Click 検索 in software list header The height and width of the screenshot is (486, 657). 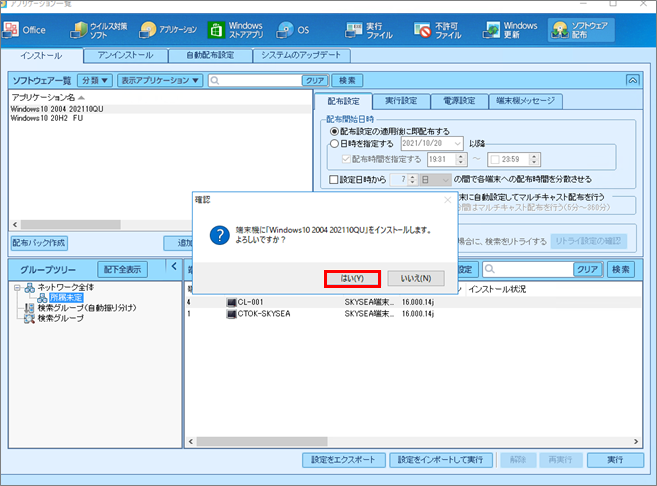tap(347, 80)
